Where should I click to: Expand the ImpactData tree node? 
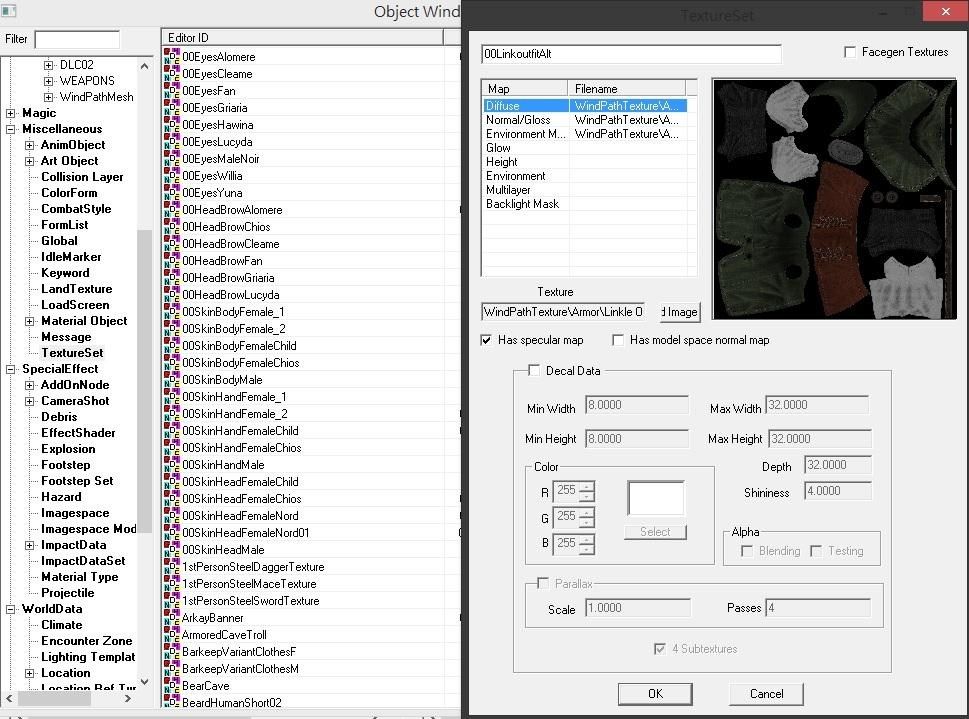click(x=29, y=545)
